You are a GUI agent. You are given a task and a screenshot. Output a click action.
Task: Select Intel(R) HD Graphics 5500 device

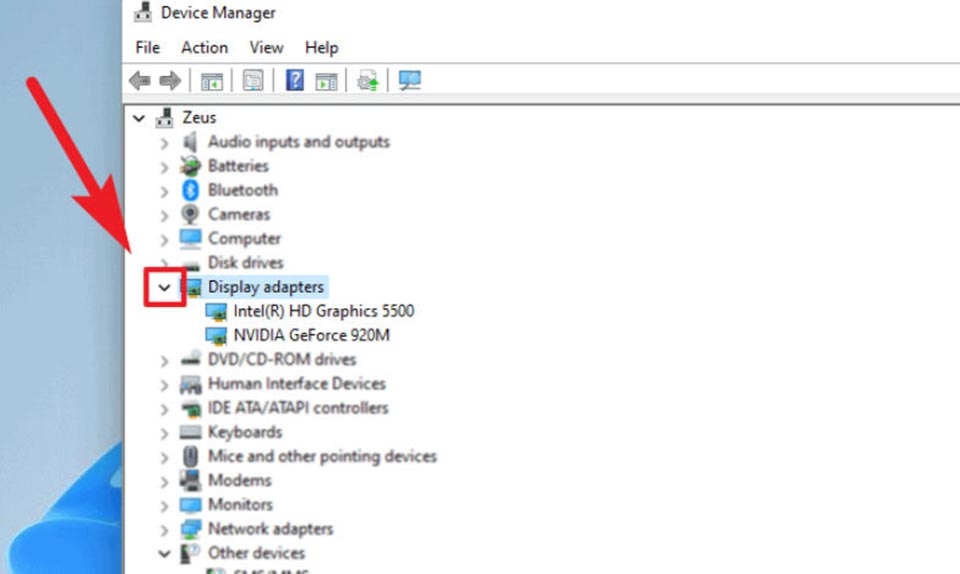click(x=323, y=311)
